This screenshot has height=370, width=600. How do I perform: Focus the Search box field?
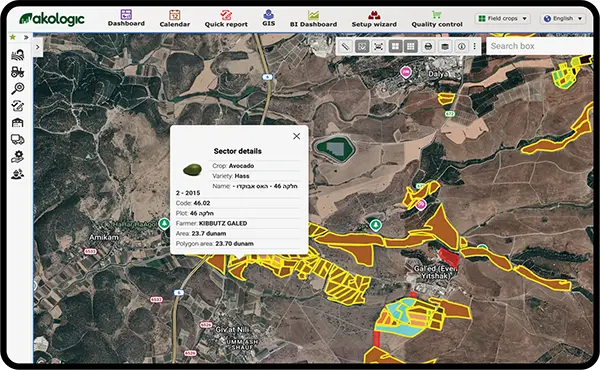point(540,46)
